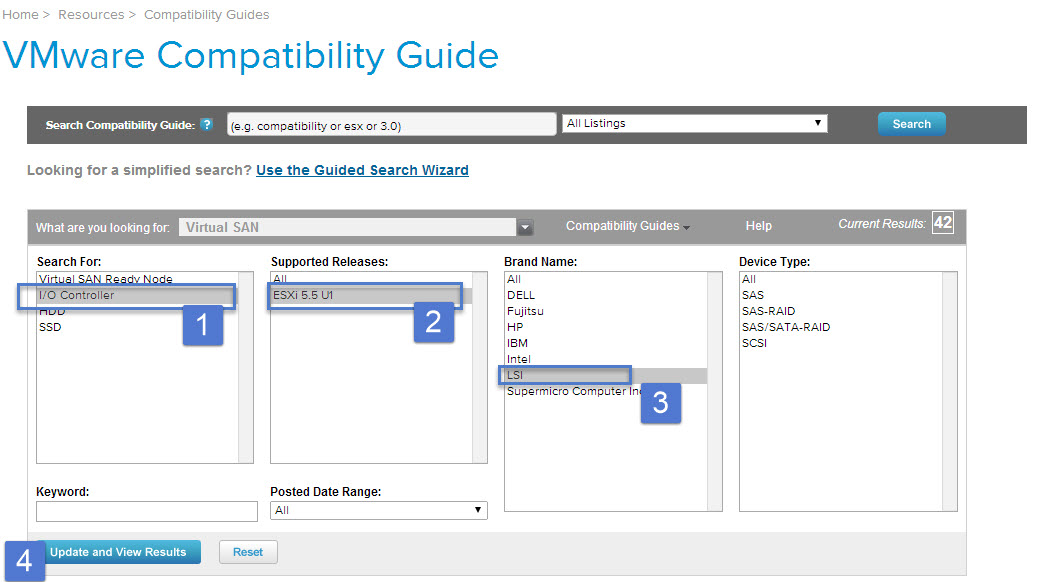
Task: Select IBM in the Brand Name list
Action: [606, 343]
